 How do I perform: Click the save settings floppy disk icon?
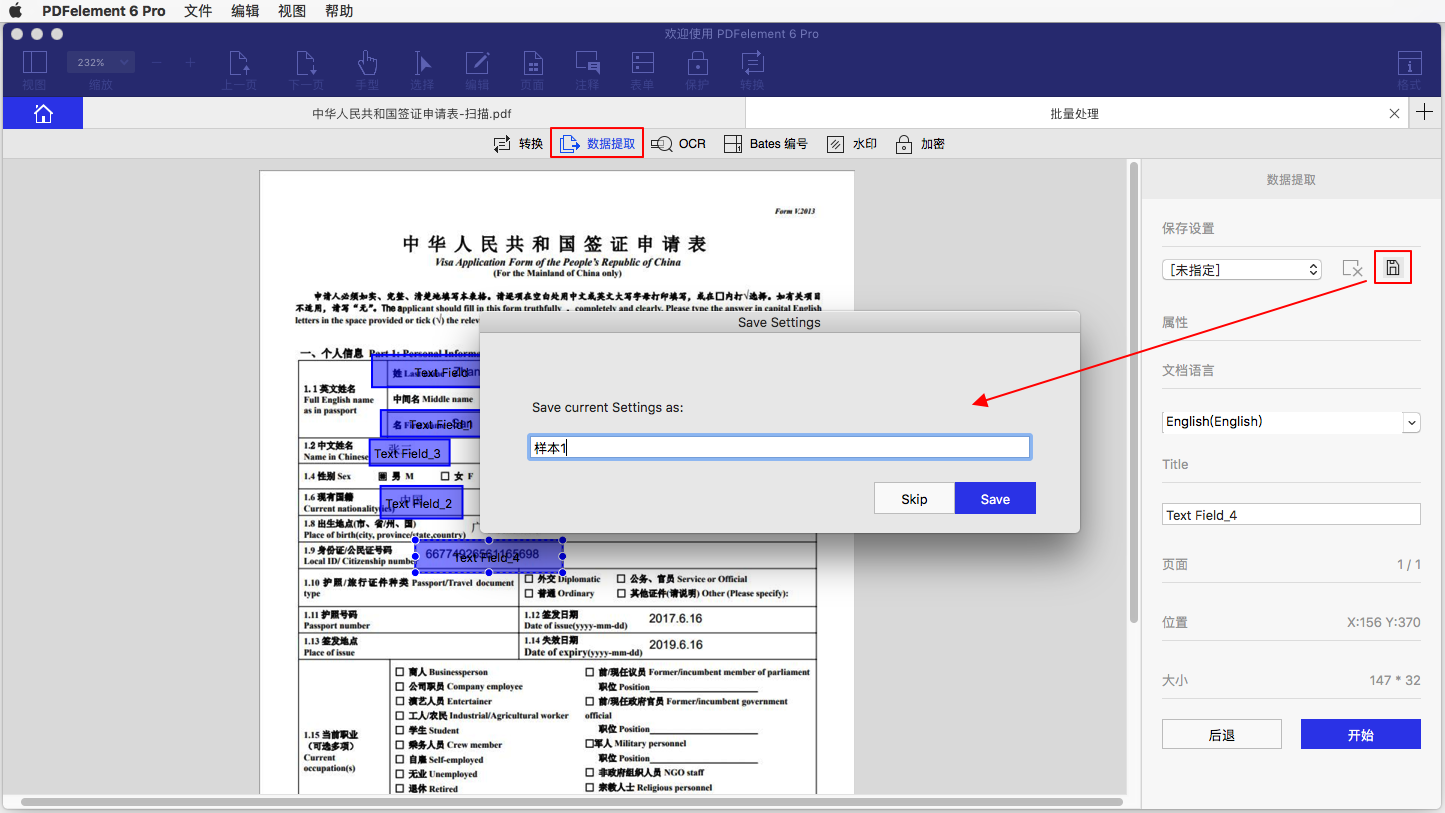tap(1392, 268)
